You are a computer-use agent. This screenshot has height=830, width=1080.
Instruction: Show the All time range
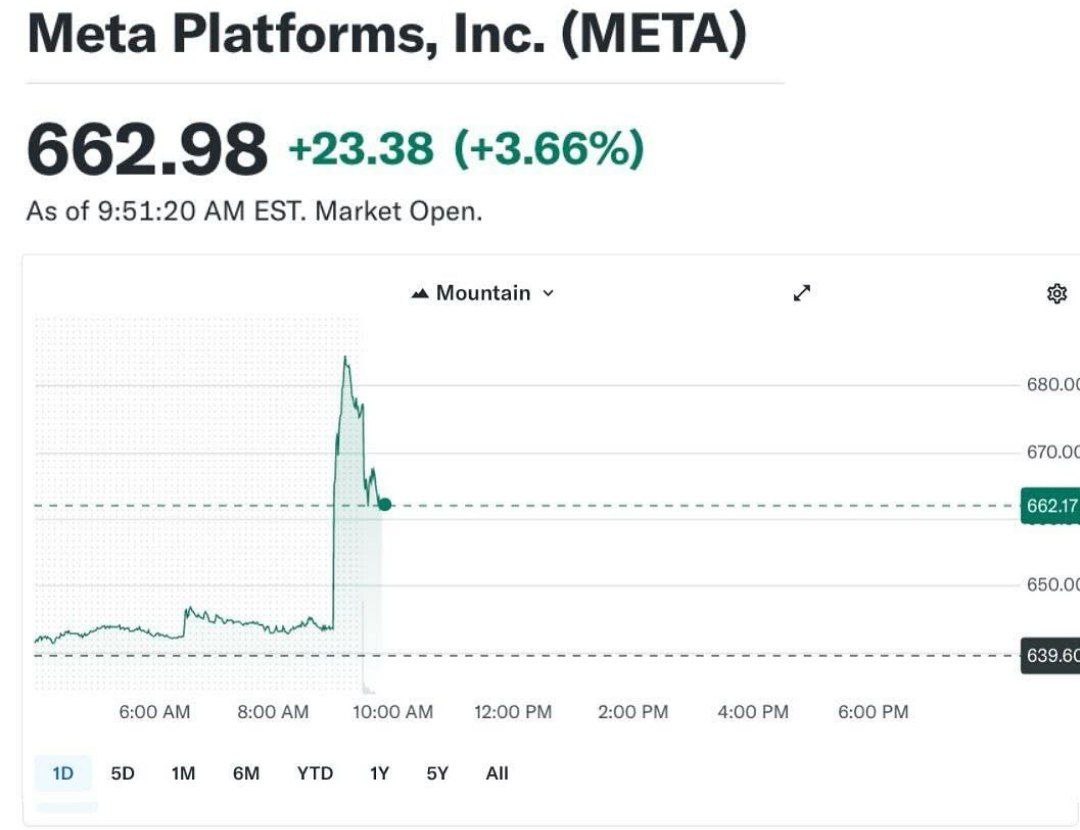[x=497, y=773]
